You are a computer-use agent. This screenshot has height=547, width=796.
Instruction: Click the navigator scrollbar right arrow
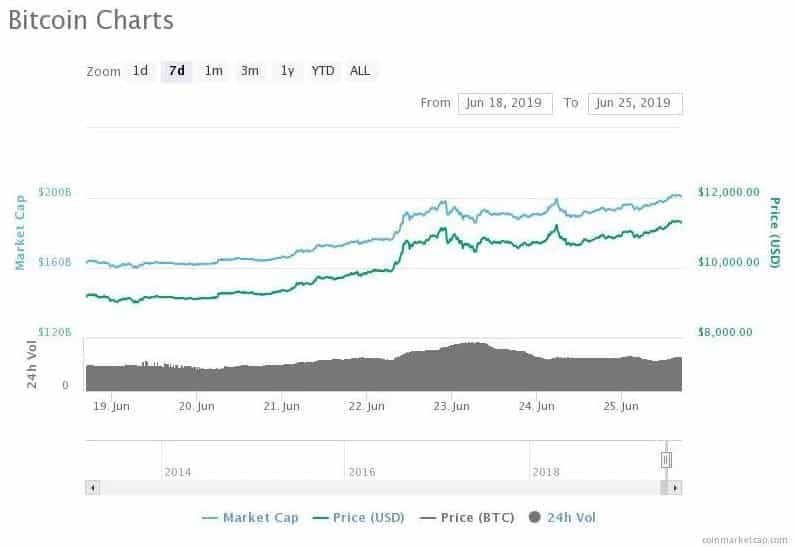pos(675,488)
